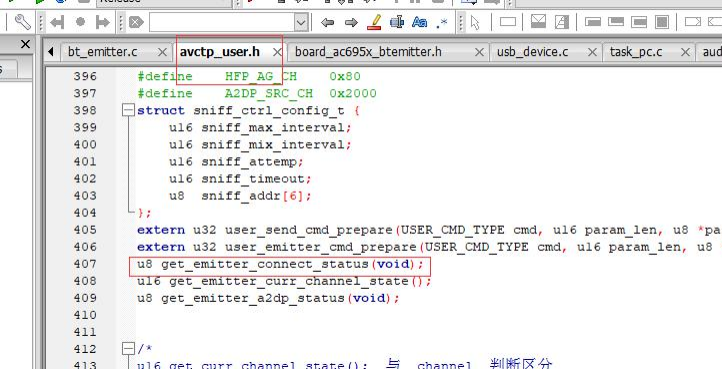Close the left side panel with X
This screenshot has height=369, width=722.
point(25,44)
